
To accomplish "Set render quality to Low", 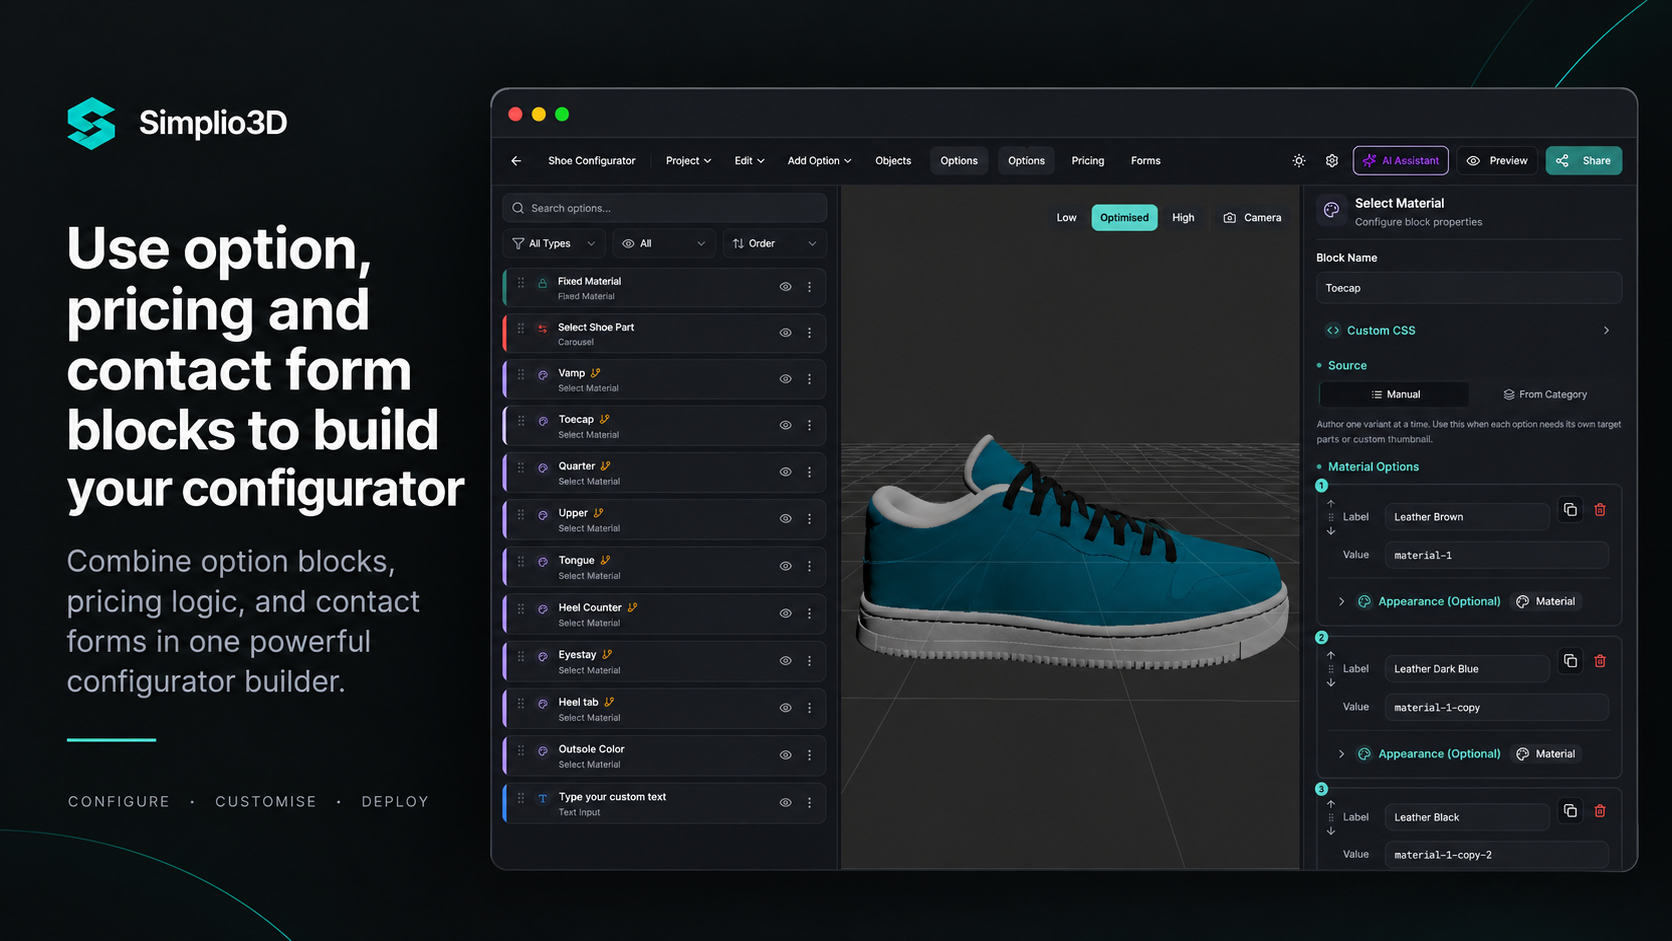I will (x=1067, y=218).
